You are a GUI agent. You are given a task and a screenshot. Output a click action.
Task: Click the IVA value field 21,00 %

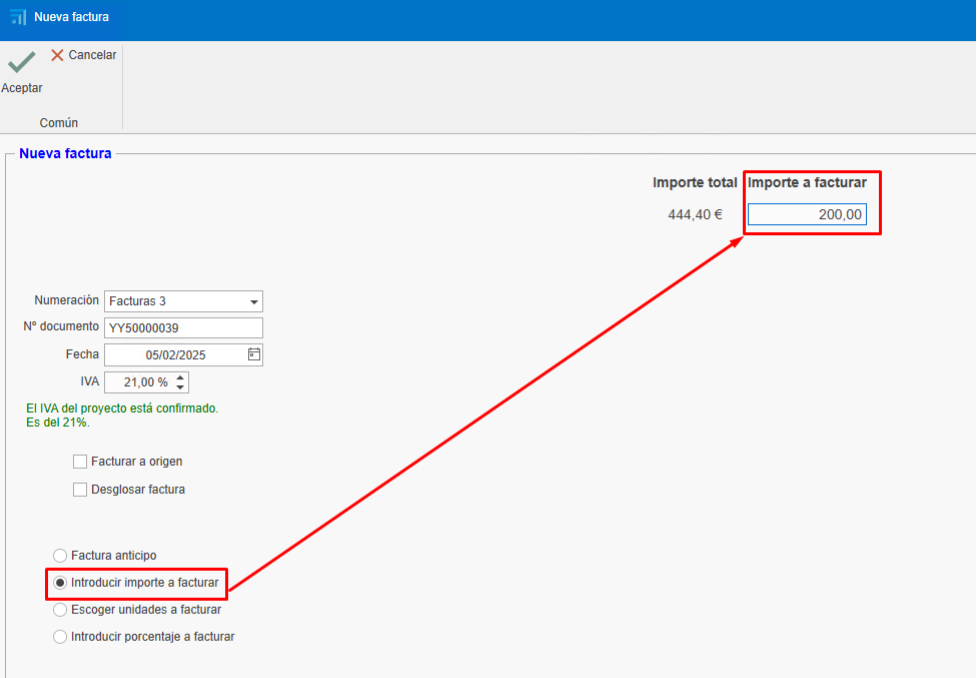[x=138, y=382]
